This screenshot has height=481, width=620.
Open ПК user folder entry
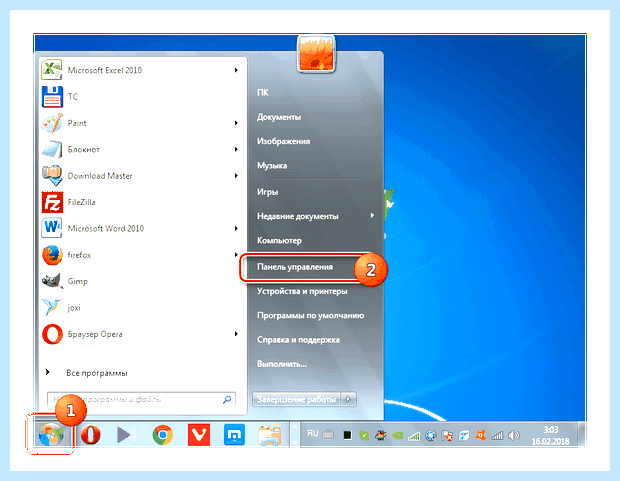coord(263,93)
